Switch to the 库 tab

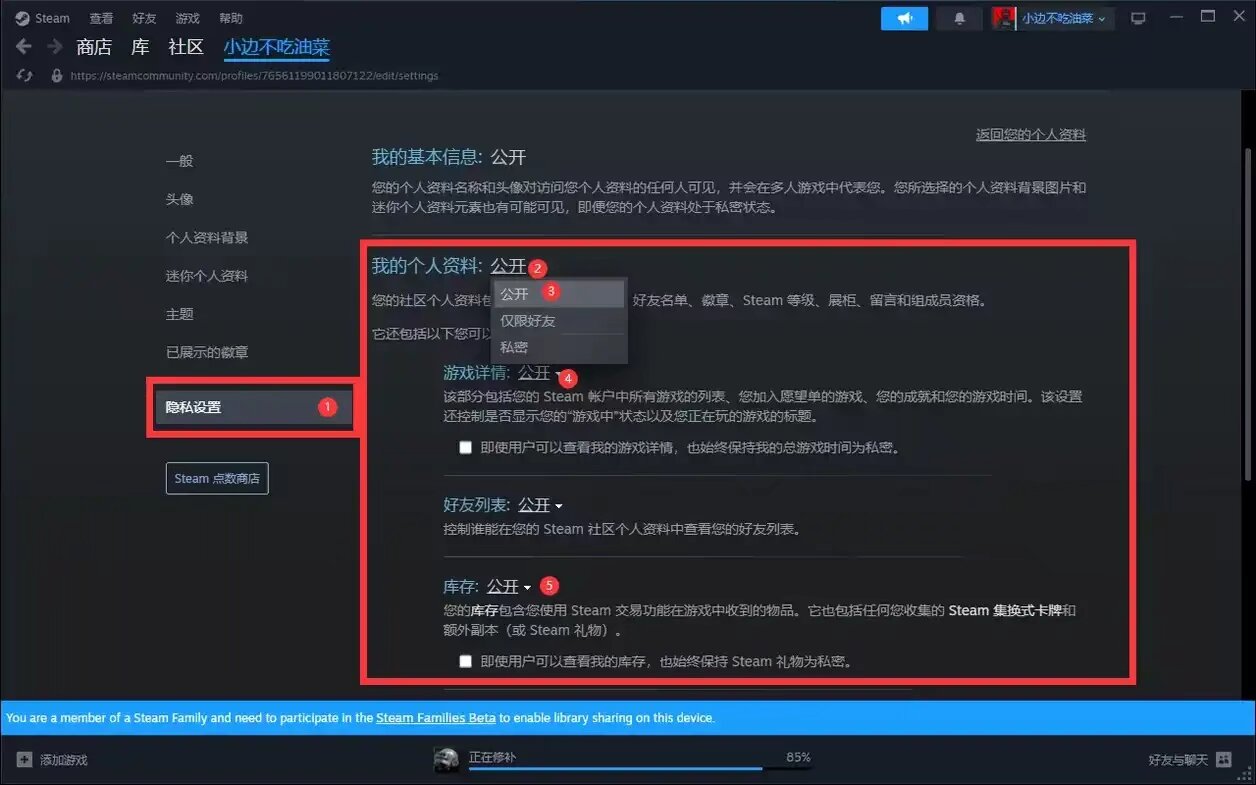[x=140, y=47]
